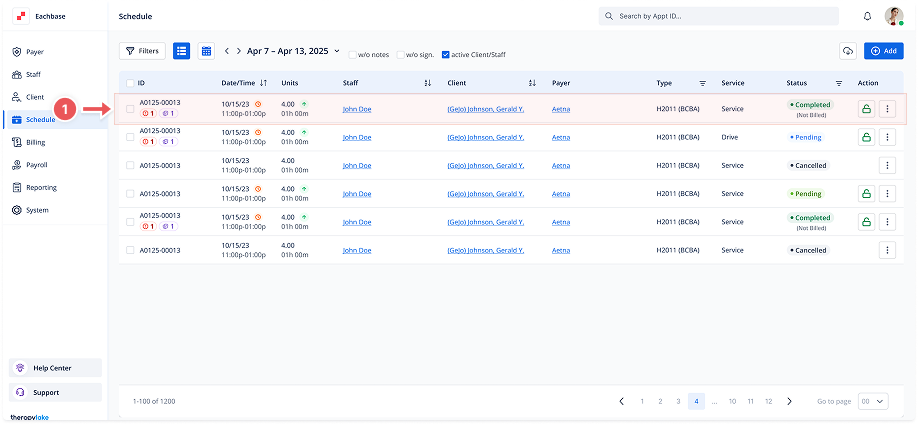This screenshot has width=918, height=425.
Task: Click the Type column filter icon
Action: coord(702,83)
